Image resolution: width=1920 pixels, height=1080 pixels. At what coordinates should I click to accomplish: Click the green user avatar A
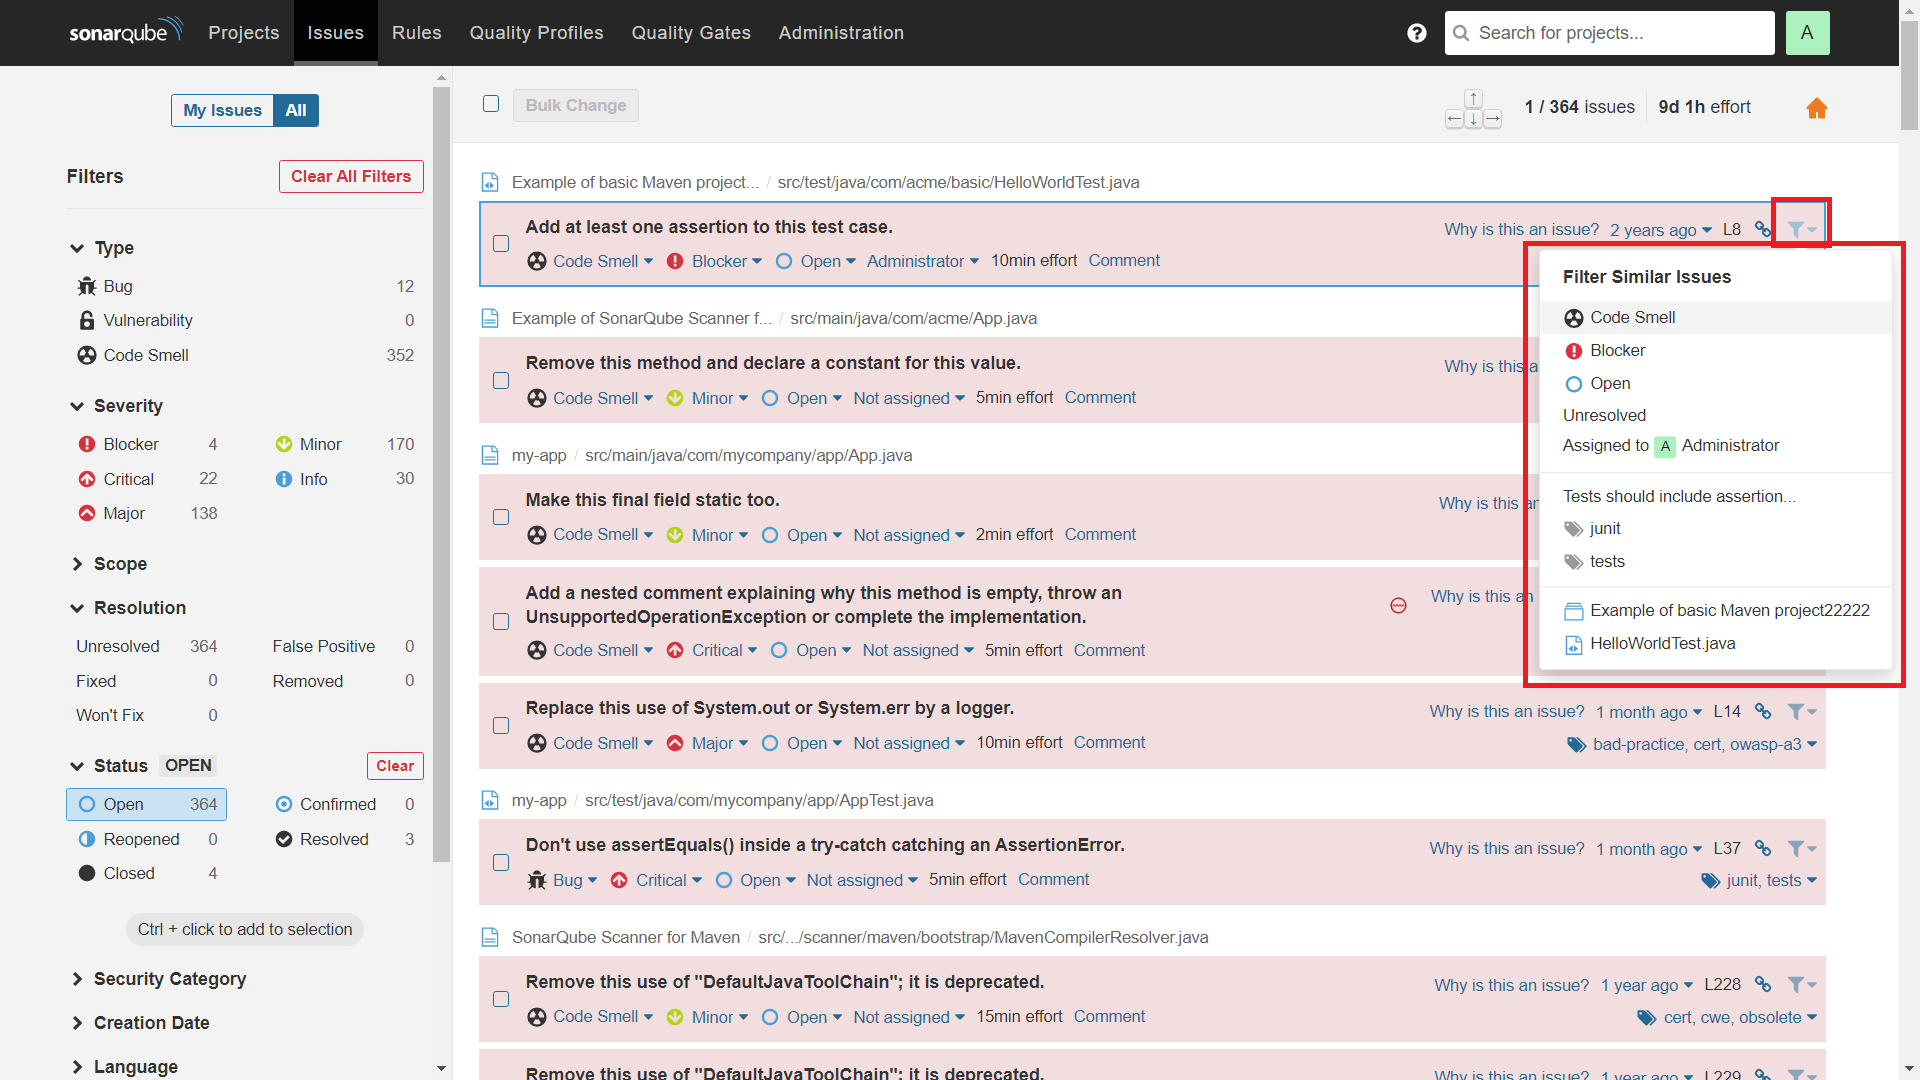[x=1807, y=33]
